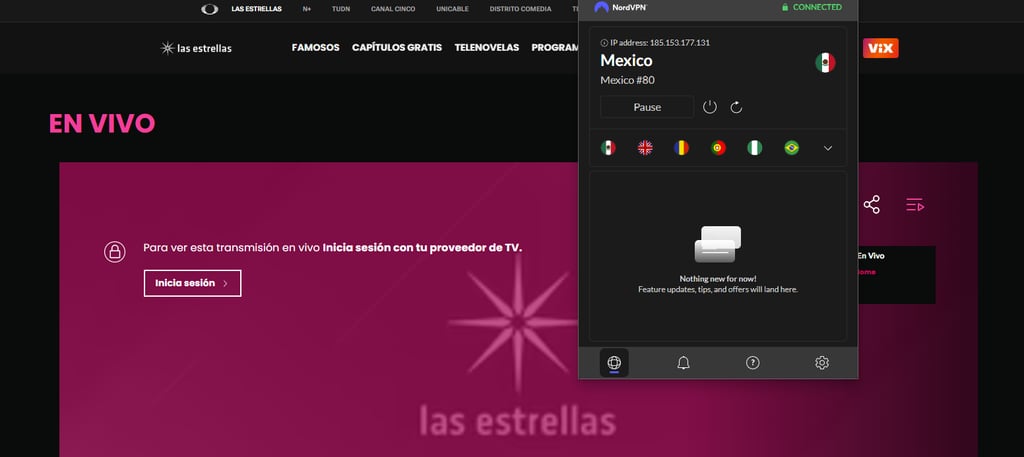The height and width of the screenshot is (457, 1024).
Task: Open the CAPÍTULOS GRATIS menu
Action: [397, 48]
